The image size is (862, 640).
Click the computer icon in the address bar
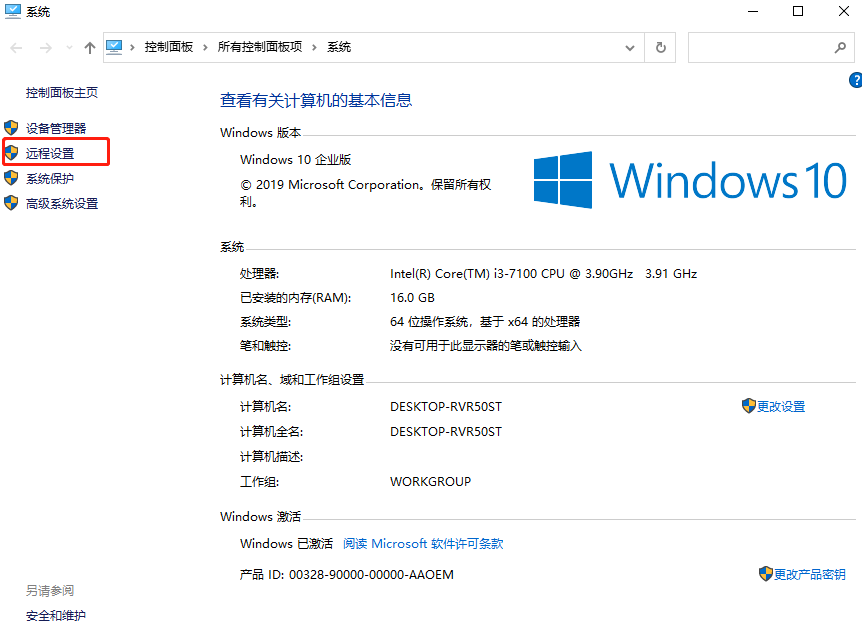(115, 46)
